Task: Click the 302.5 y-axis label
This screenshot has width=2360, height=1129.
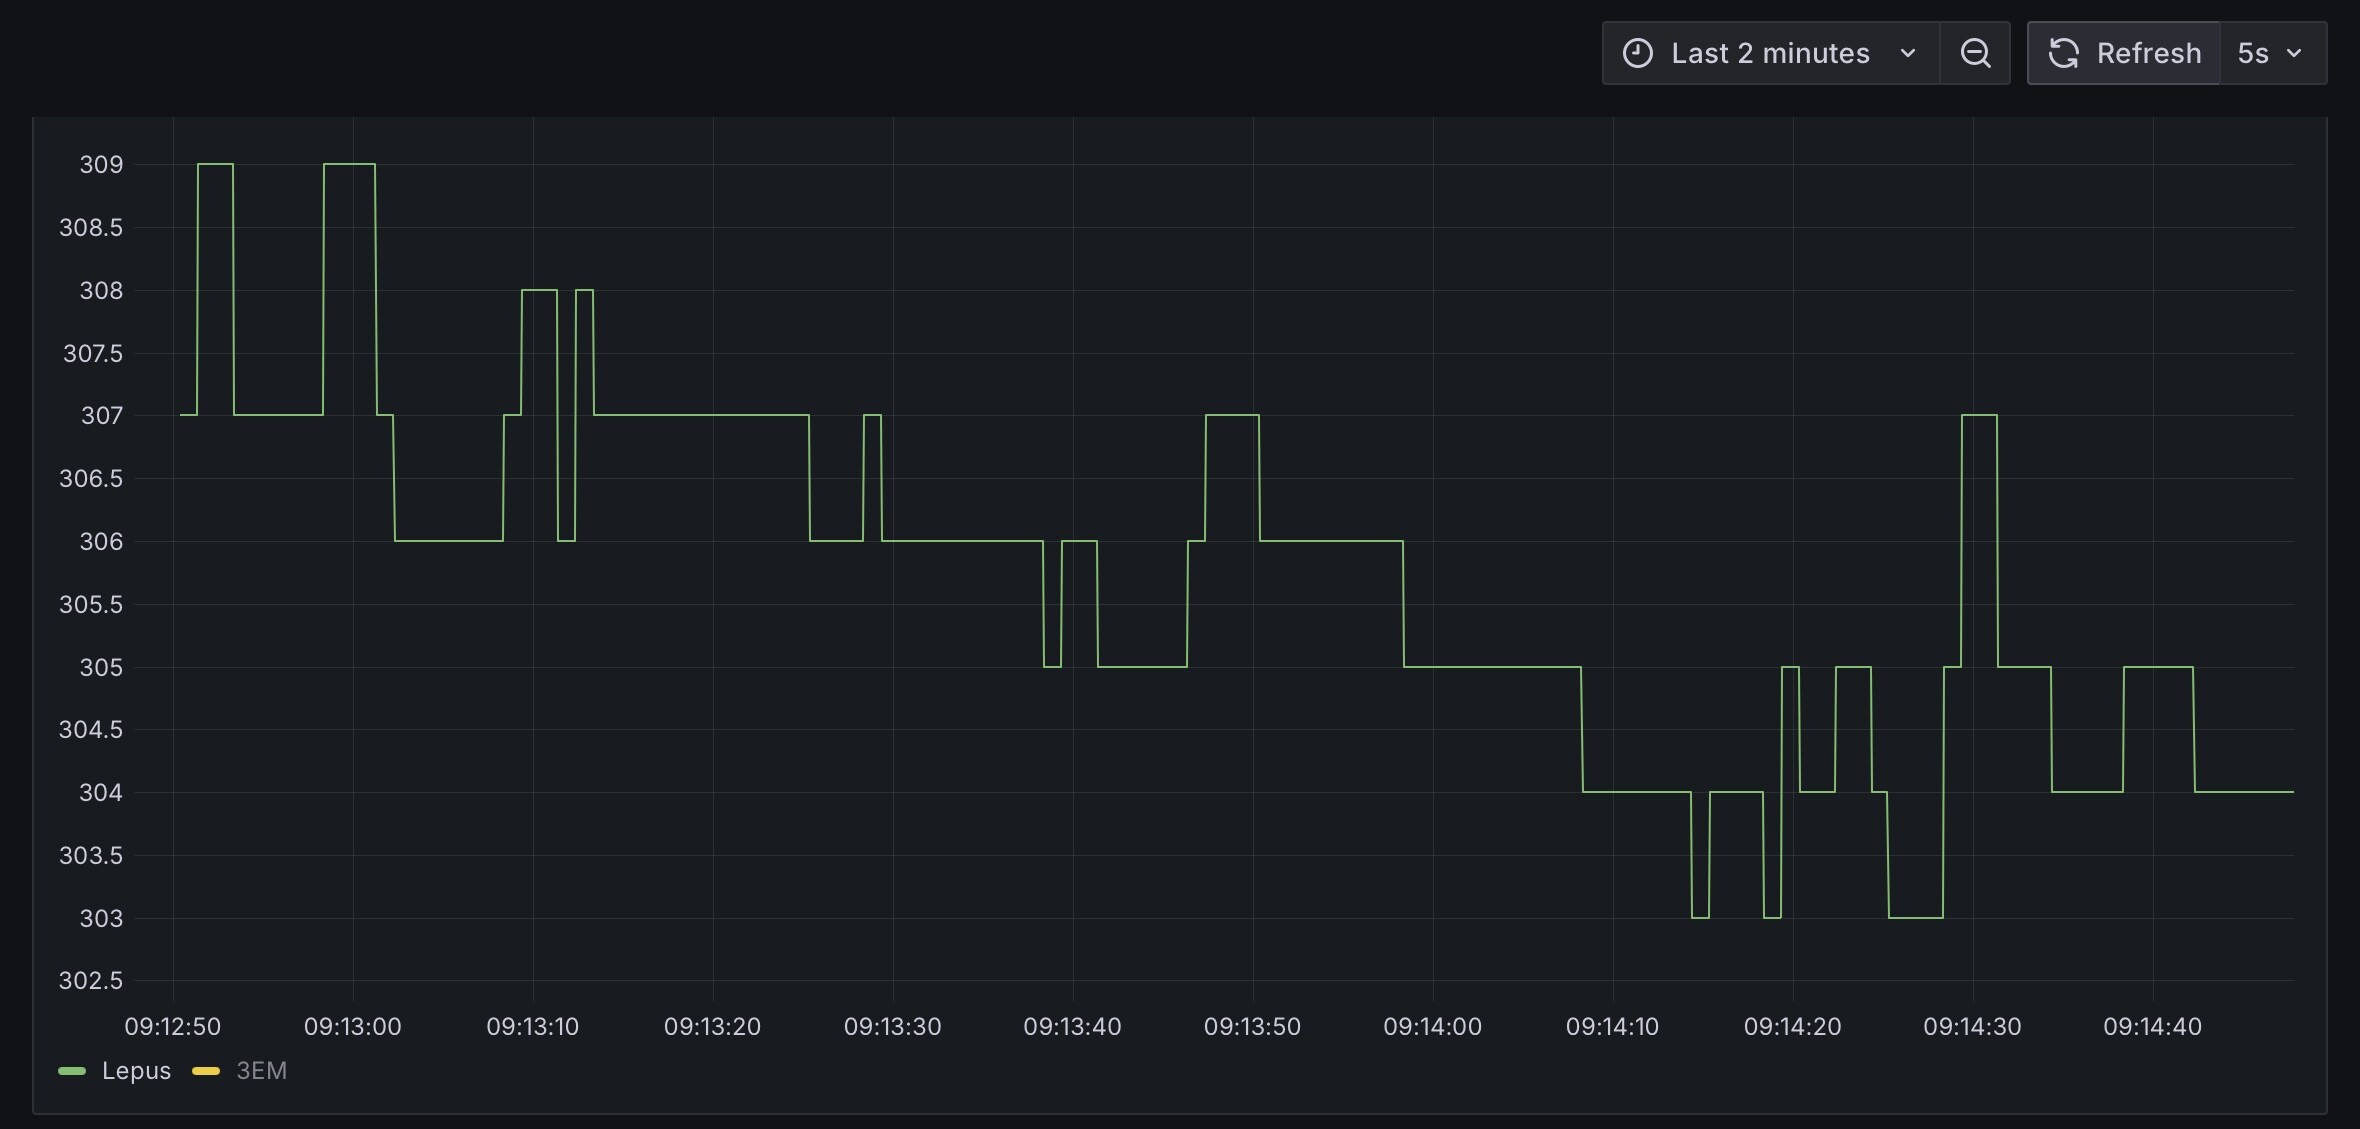Action: 91,980
